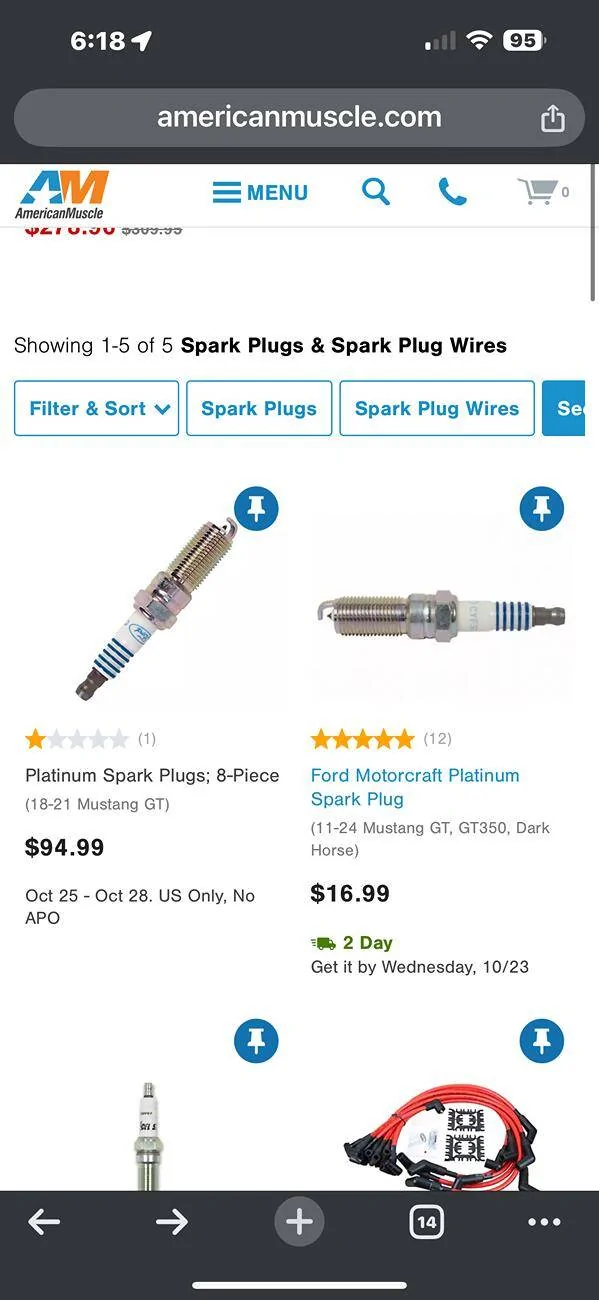Pin the Platinum Spark Plugs 8-Piece item
This screenshot has width=599, height=1300.
pos(256,509)
